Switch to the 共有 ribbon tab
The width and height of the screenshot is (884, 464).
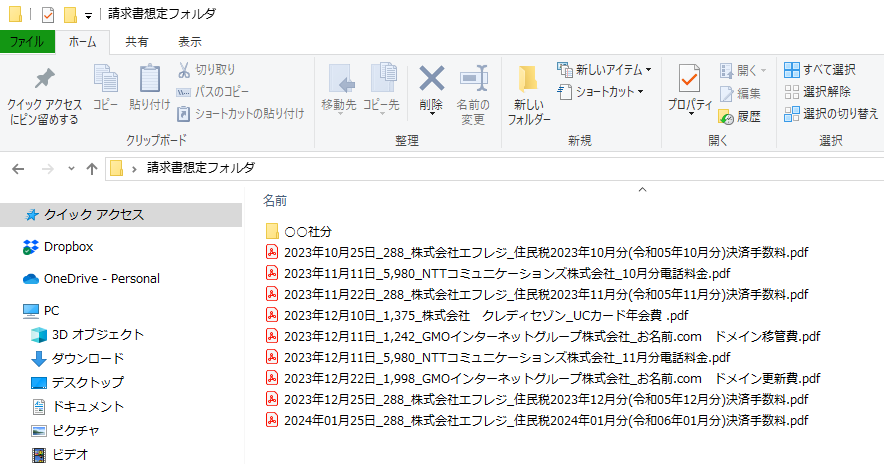point(136,42)
